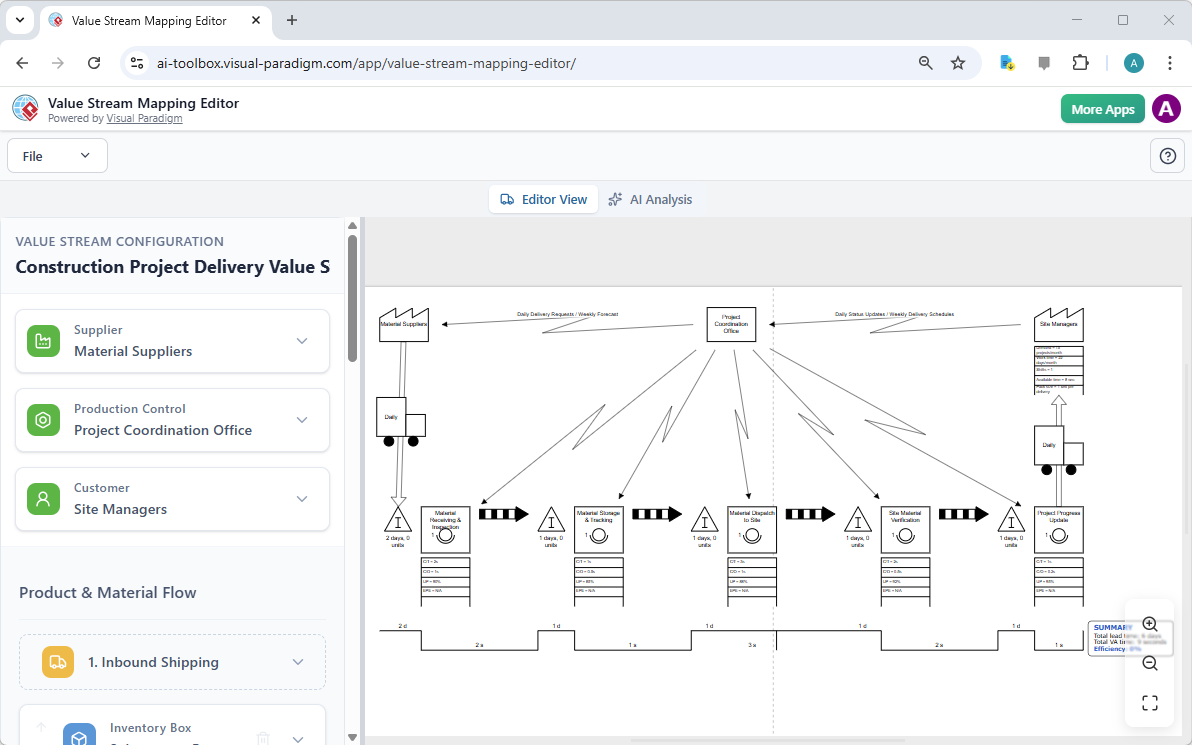Image resolution: width=1192 pixels, height=745 pixels.
Task: Click the fit-to-screen icon on the canvas
Action: click(x=1149, y=702)
